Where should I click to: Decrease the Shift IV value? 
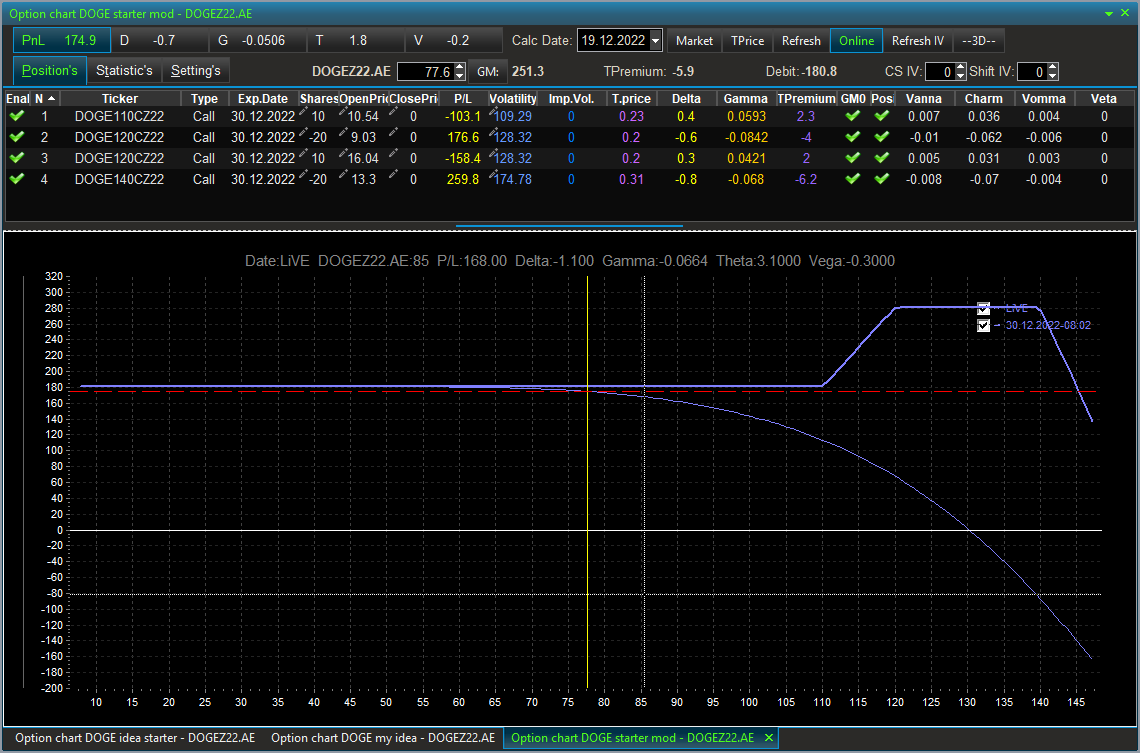(1053, 76)
